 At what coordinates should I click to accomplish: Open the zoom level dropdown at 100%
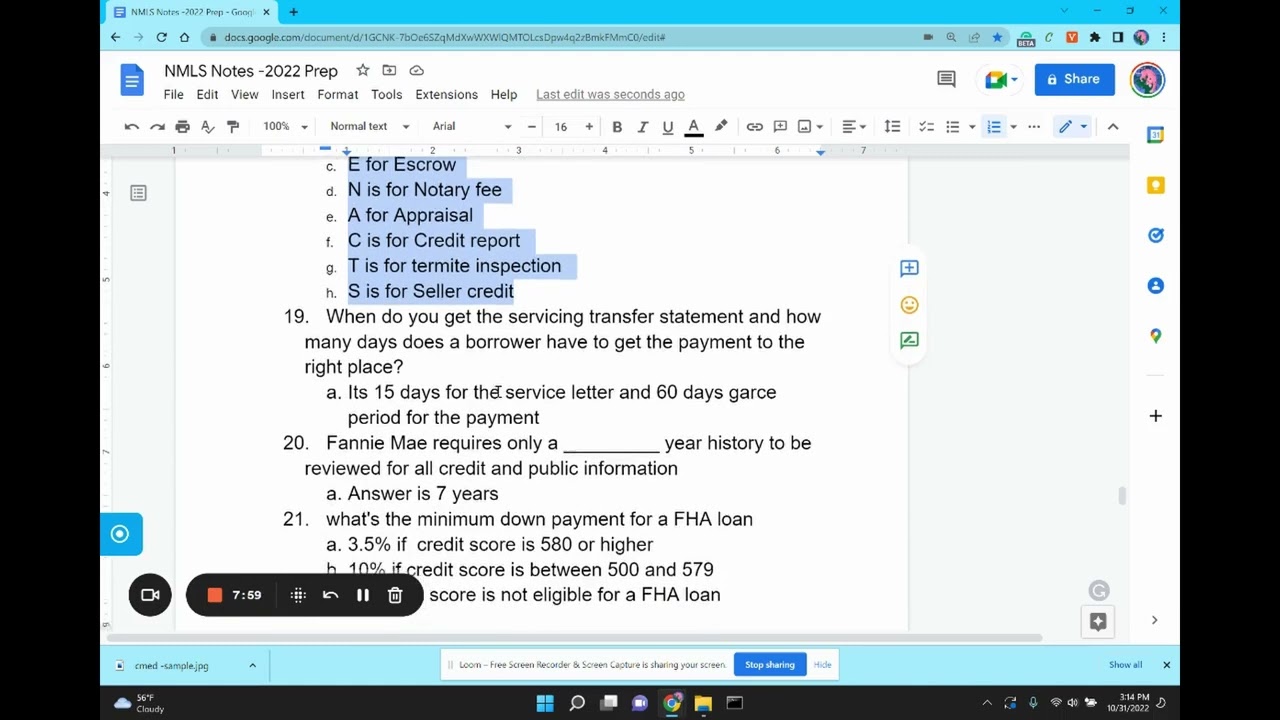[x=285, y=127]
